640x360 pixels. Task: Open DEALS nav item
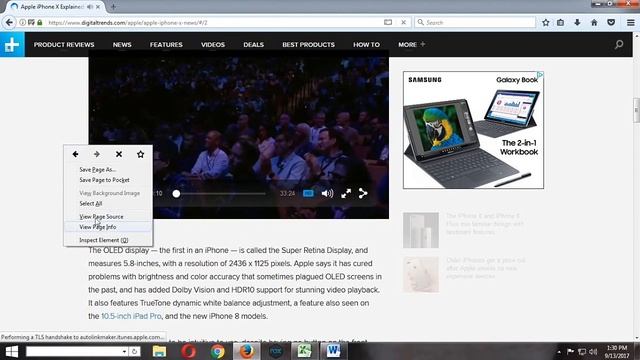pos(253,44)
